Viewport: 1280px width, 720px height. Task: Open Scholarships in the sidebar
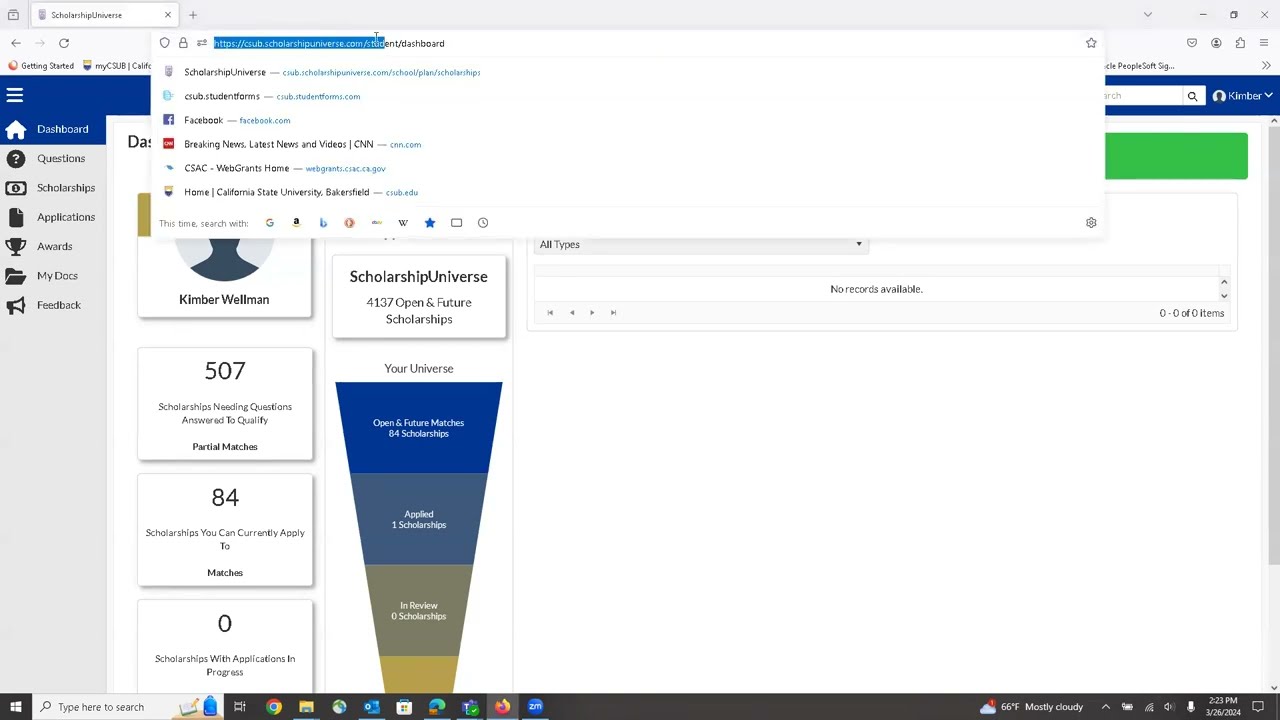click(x=53, y=188)
